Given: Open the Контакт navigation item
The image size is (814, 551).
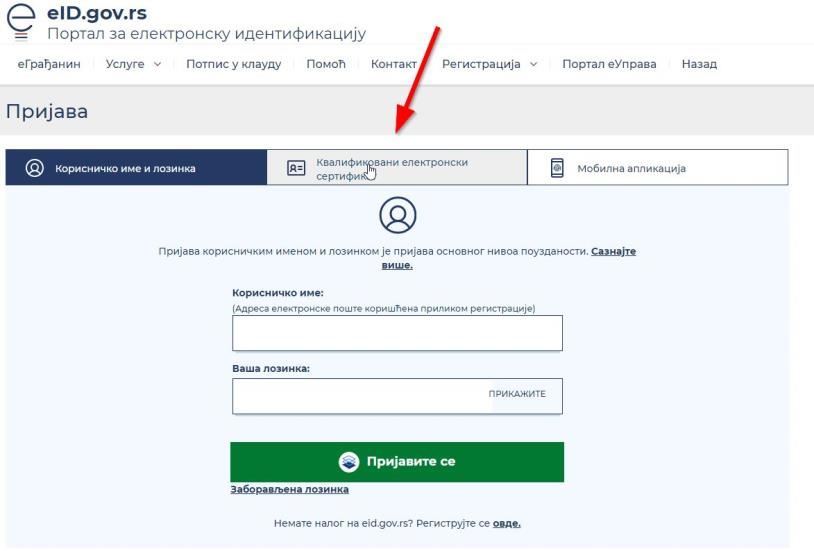Looking at the screenshot, I should [394, 64].
